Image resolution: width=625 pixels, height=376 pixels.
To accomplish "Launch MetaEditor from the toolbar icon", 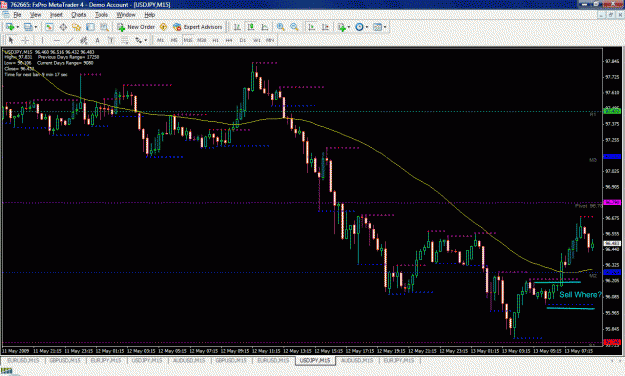I will pos(163,27).
